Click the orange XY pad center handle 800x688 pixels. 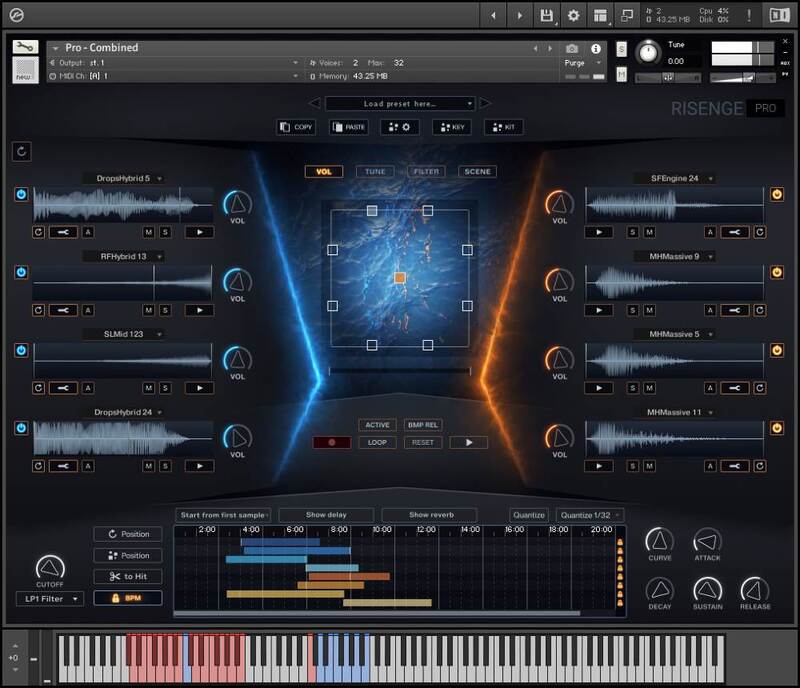399,277
